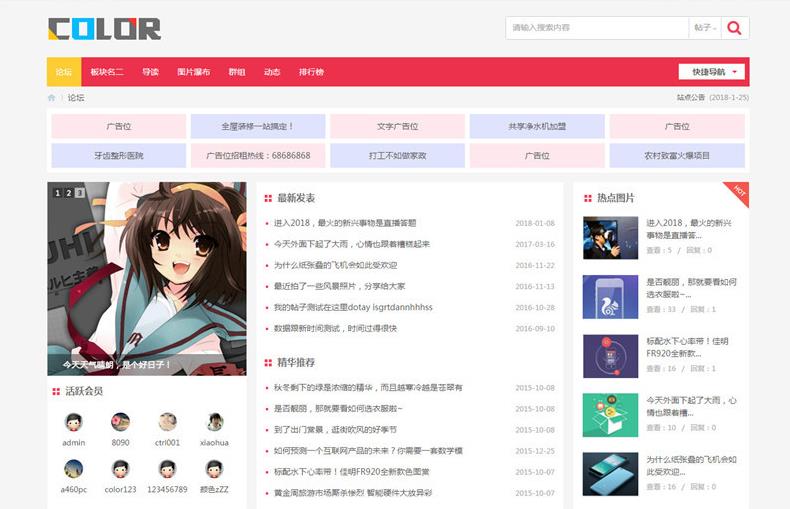
Task: Click ad box with hotline 68686868
Action: click(x=258, y=156)
